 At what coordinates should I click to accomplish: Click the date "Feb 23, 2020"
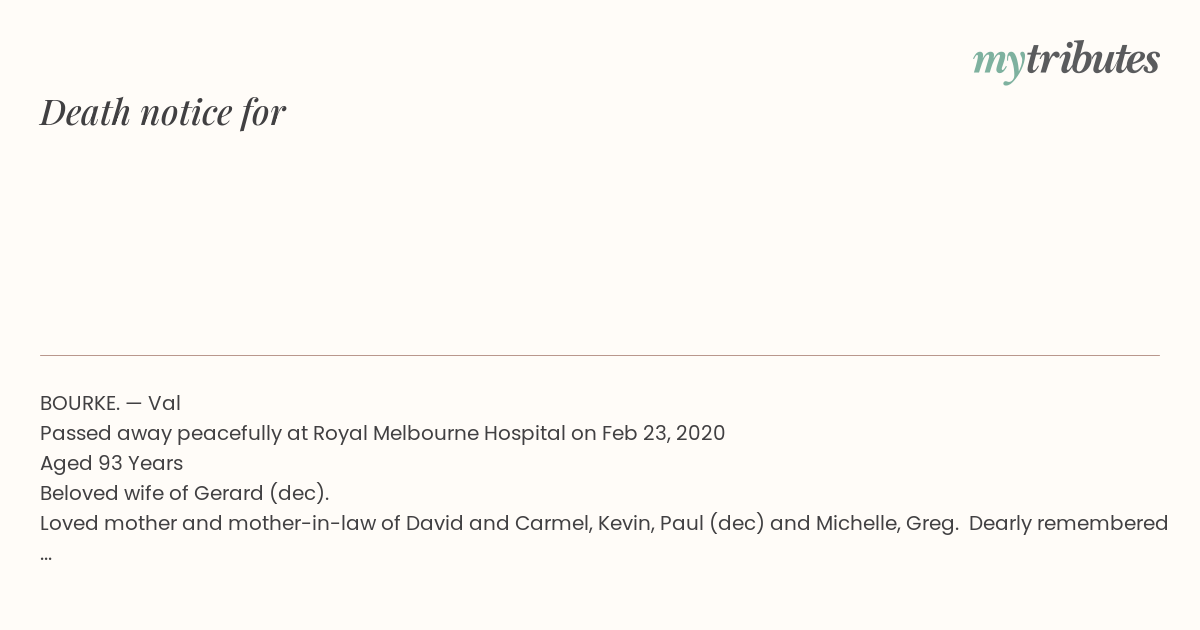[x=663, y=434]
